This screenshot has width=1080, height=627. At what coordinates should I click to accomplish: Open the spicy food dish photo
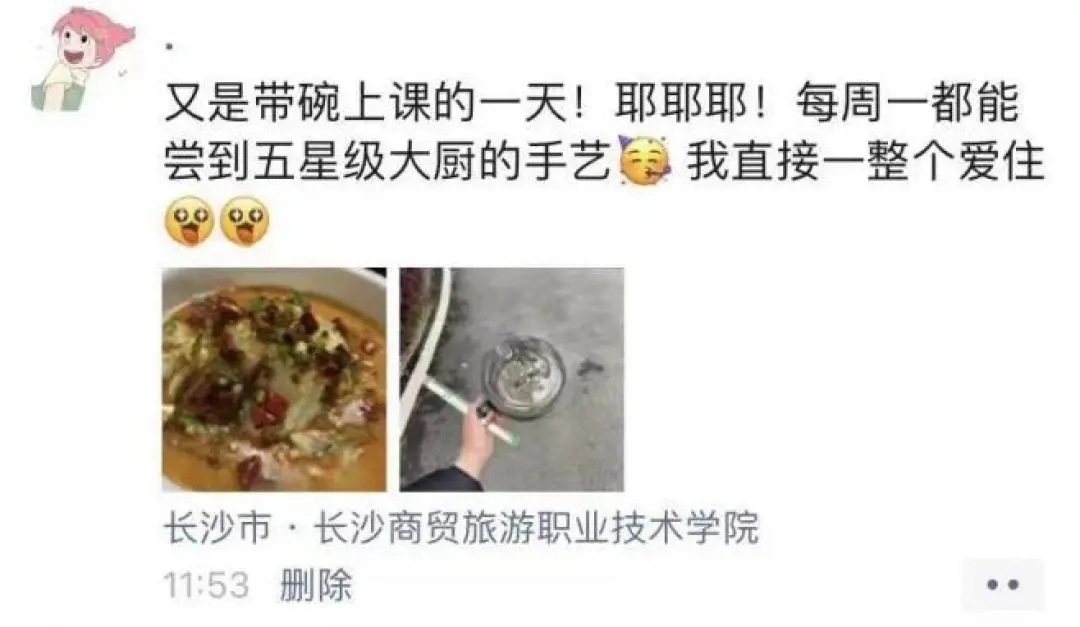pos(274,380)
